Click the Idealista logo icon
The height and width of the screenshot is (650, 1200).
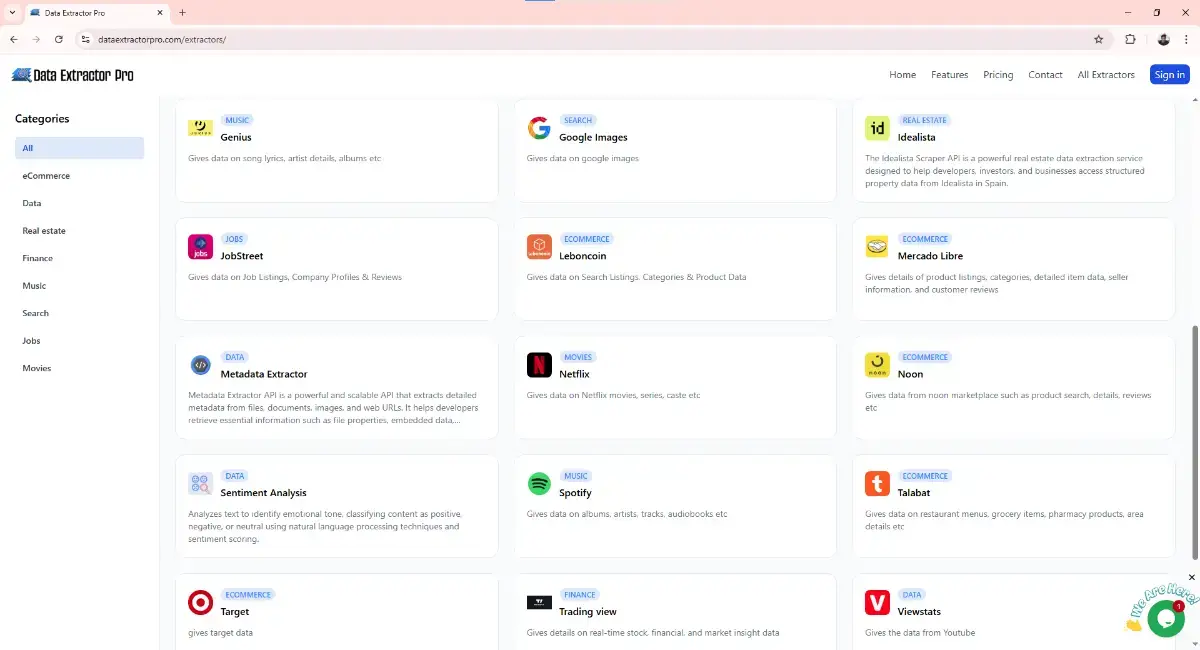(x=877, y=128)
